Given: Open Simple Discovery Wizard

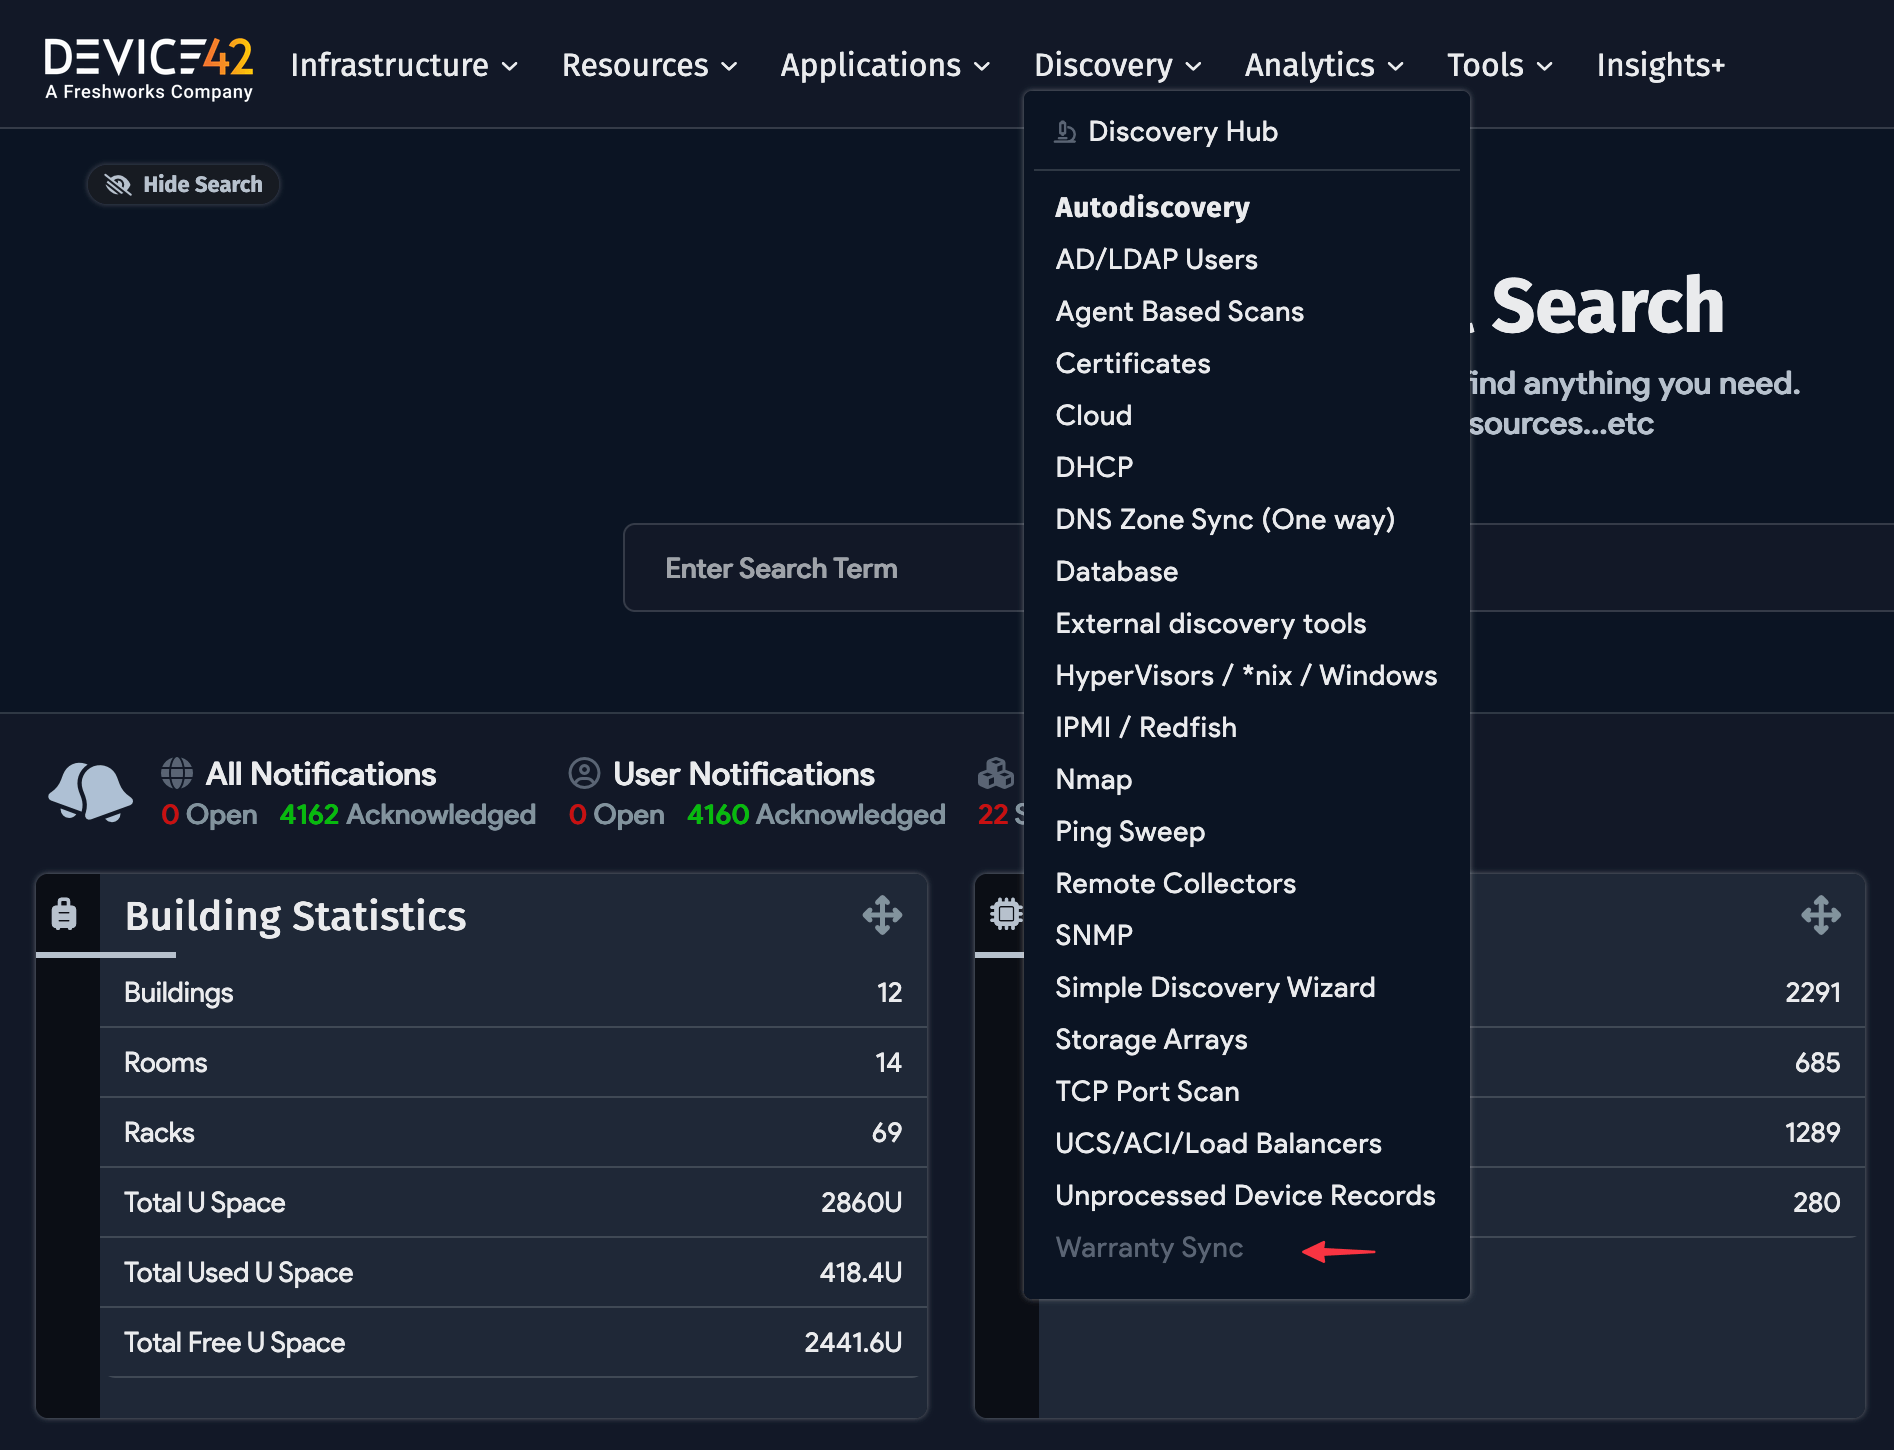Looking at the screenshot, I should (x=1215, y=988).
